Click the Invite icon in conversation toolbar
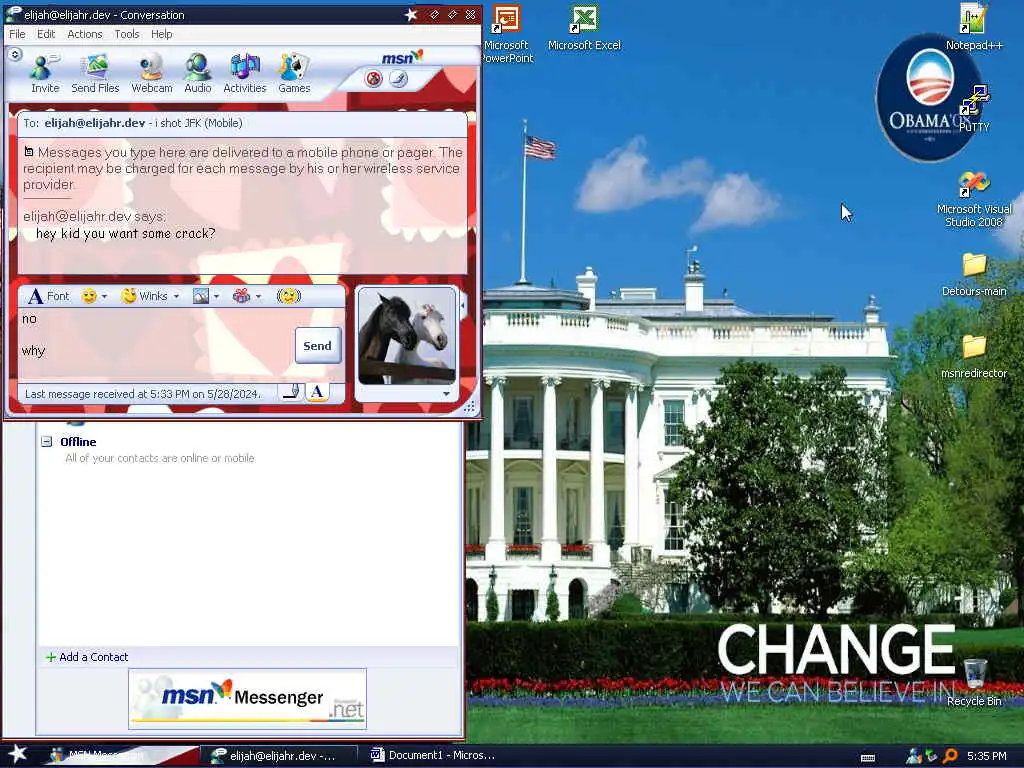This screenshot has width=1024, height=768. point(45,73)
